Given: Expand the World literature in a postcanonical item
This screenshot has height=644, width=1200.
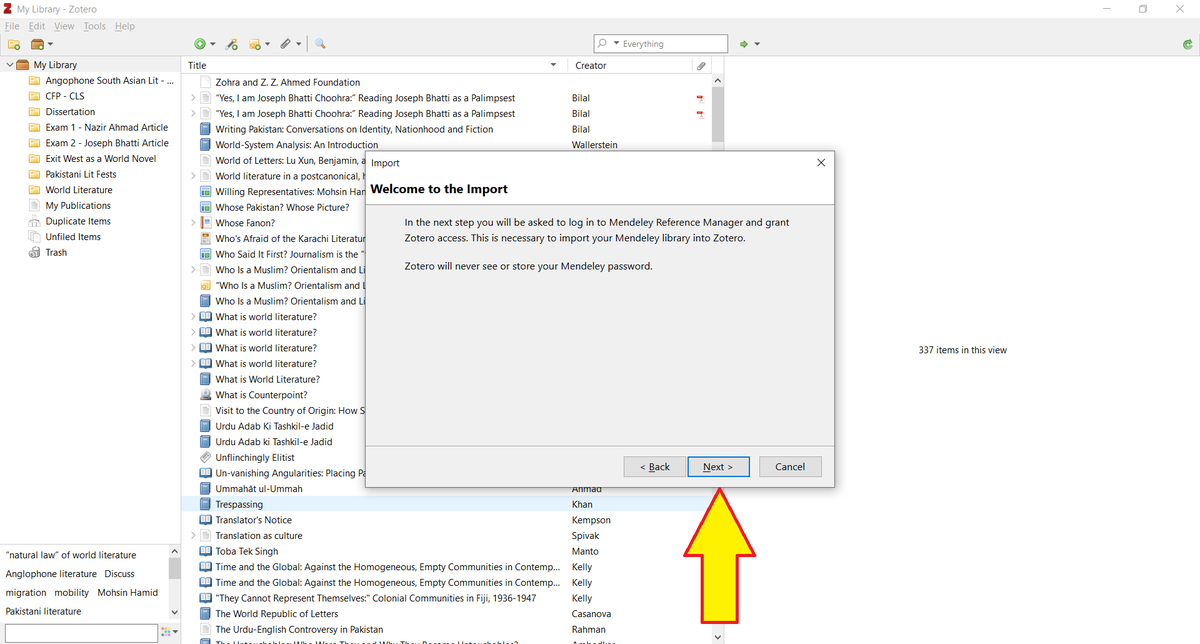Looking at the screenshot, I should click(x=193, y=176).
